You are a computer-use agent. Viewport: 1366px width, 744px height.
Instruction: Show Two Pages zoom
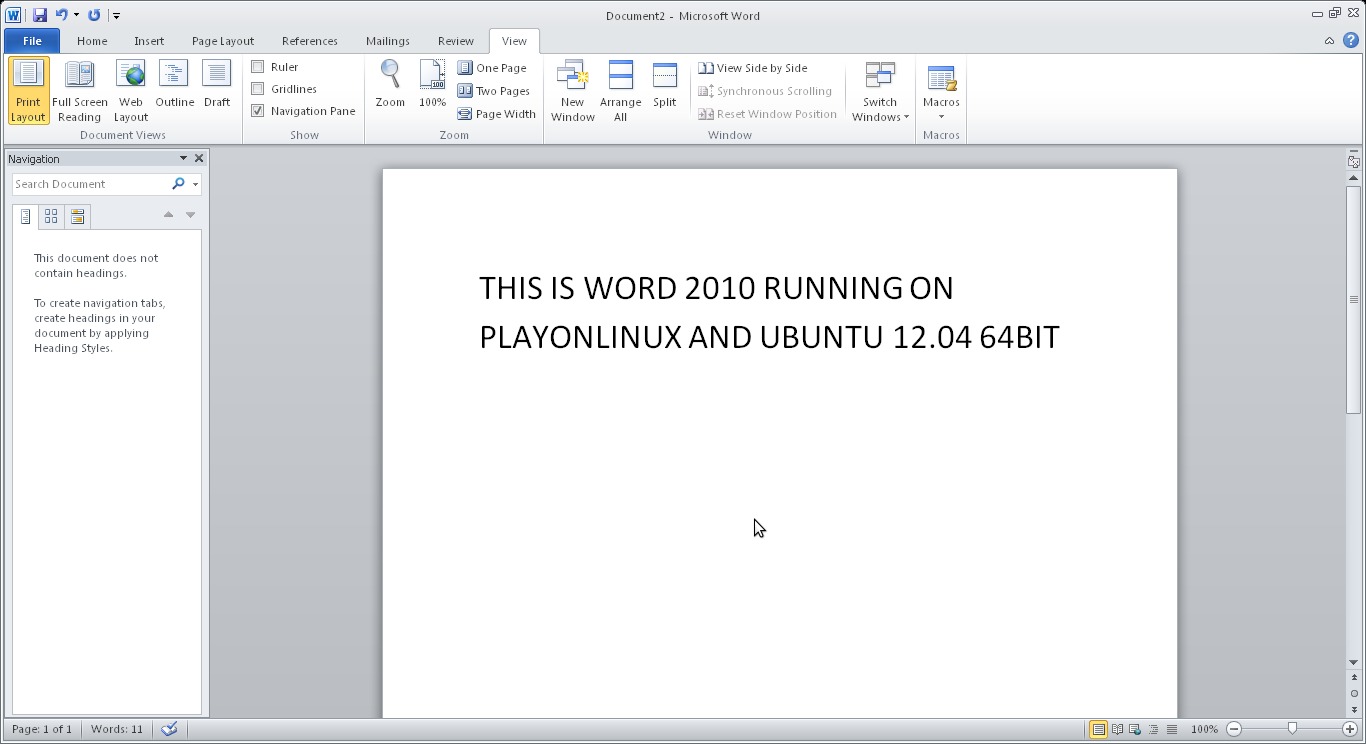click(x=494, y=91)
